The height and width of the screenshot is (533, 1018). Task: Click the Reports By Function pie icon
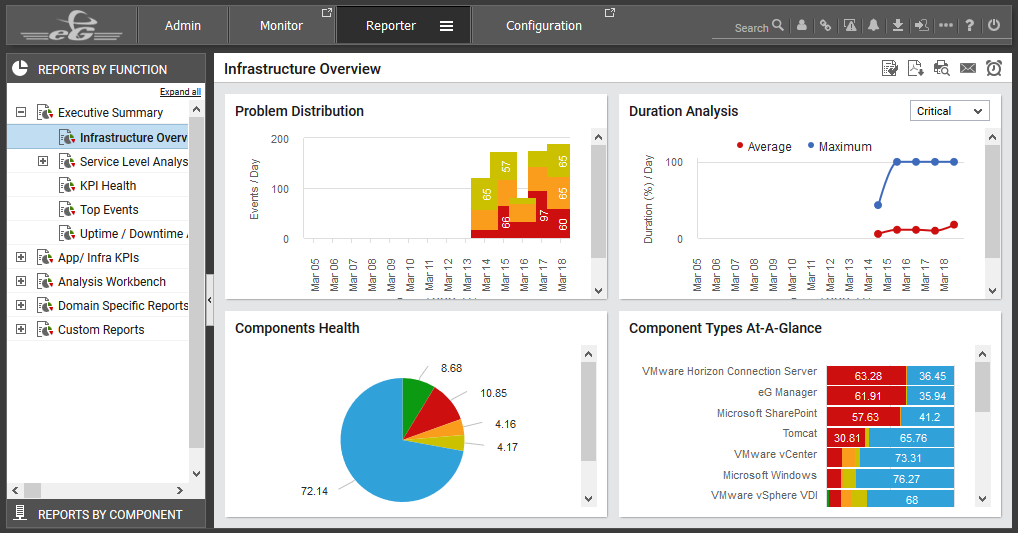click(21, 68)
